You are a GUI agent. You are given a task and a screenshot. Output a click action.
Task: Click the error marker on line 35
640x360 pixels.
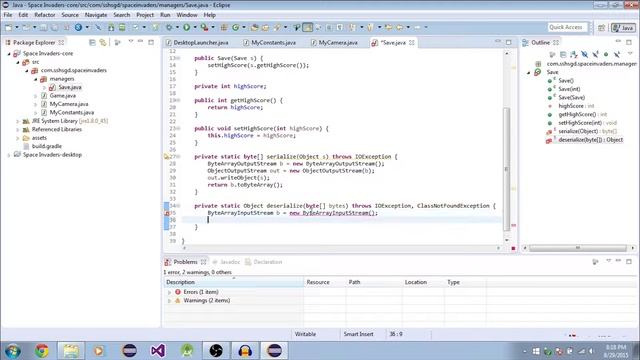[x=167, y=213]
